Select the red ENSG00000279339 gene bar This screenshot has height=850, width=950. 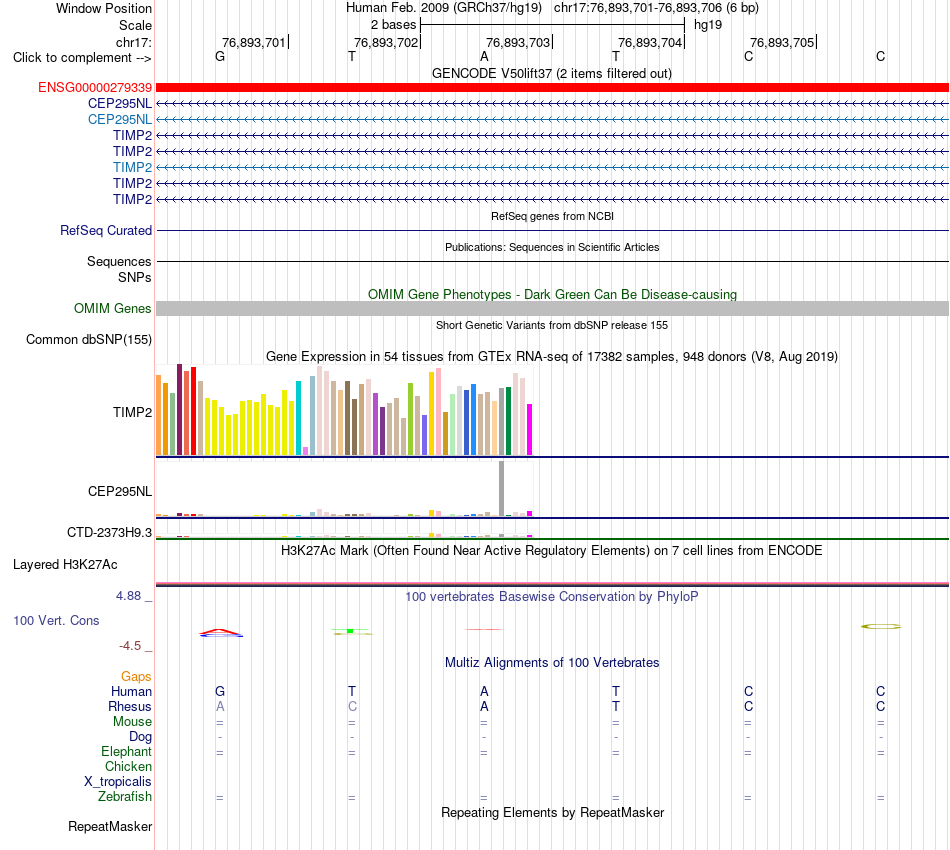[552, 88]
